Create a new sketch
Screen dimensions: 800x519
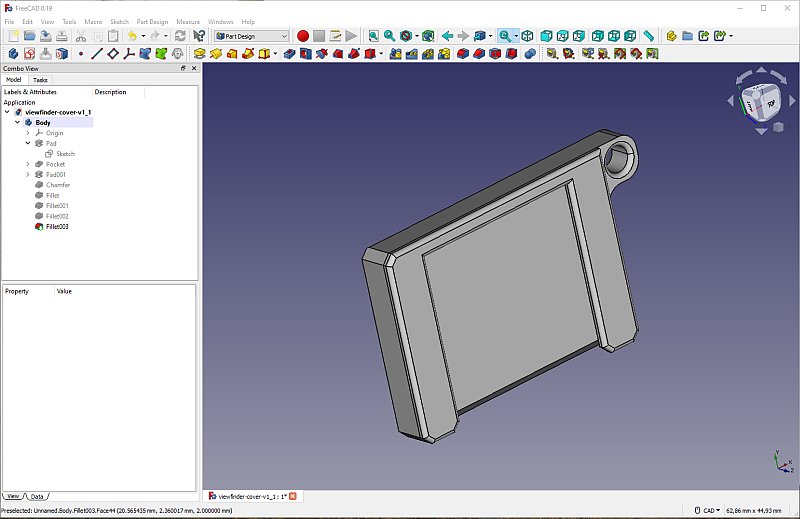click(30, 54)
